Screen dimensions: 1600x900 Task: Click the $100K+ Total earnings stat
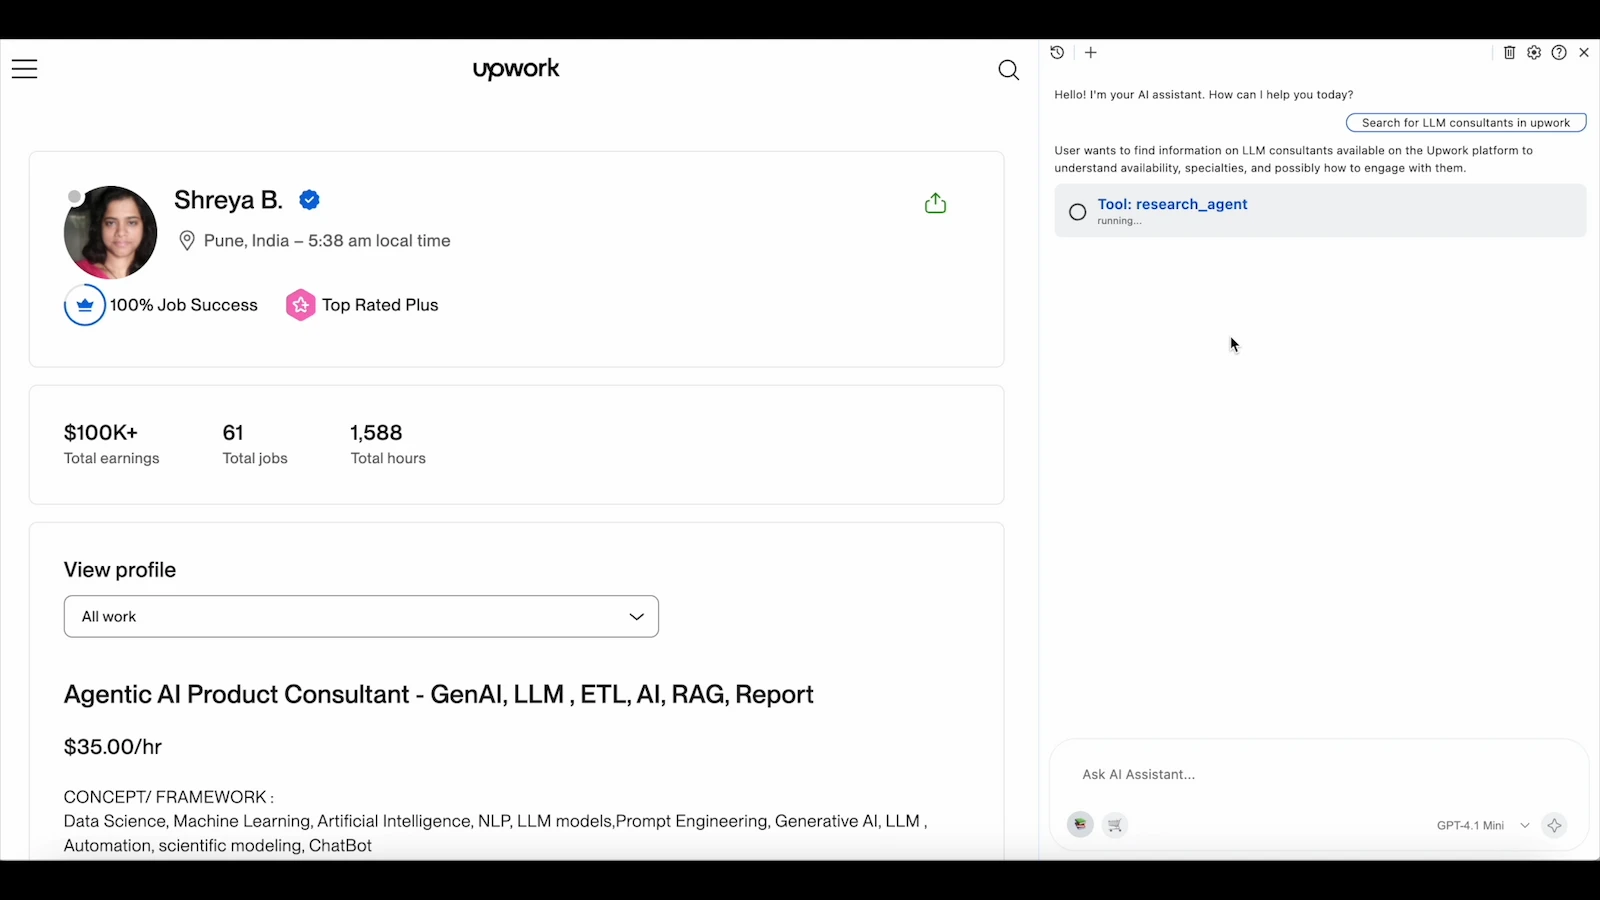(112, 444)
